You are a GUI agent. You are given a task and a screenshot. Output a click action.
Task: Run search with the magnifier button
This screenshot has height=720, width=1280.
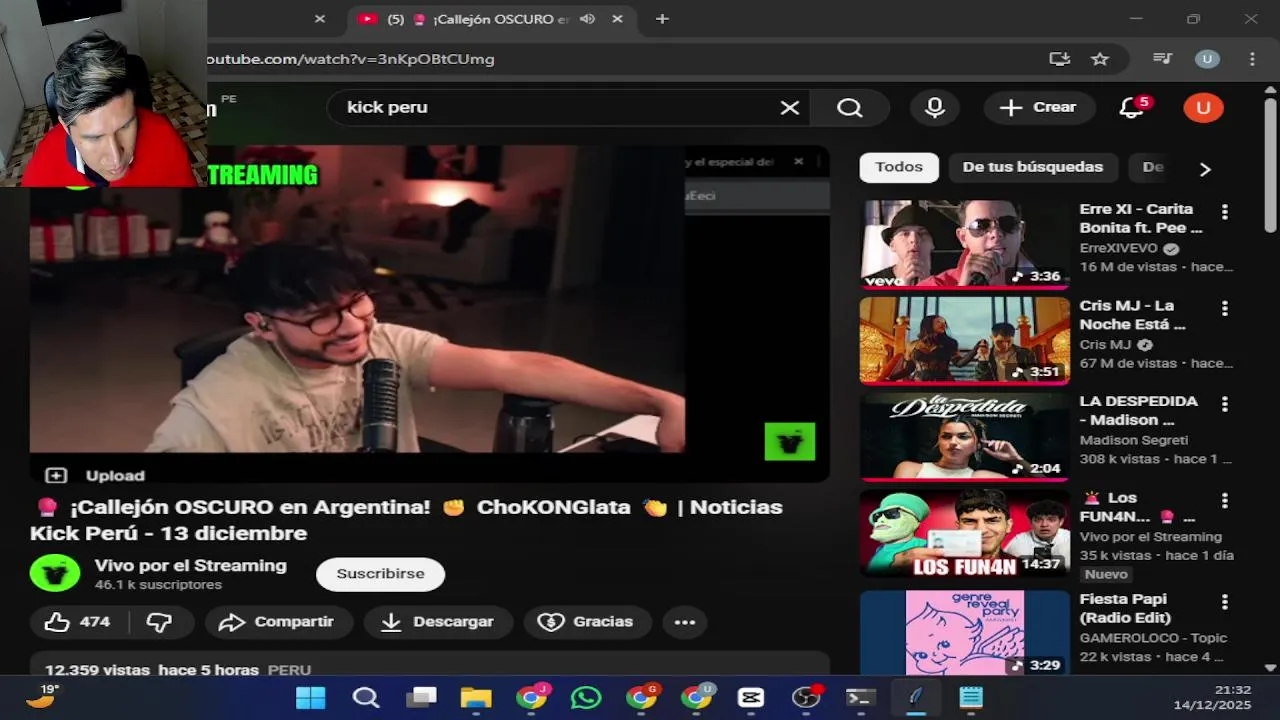(x=850, y=108)
